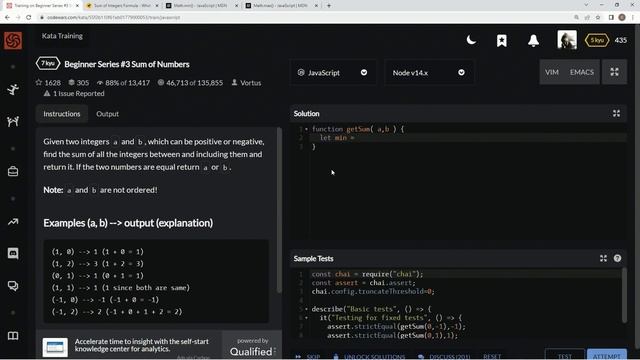Viewport: 640px width, 360px height.
Task: Collapse the getSum function fold arrow
Action: coord(306,129)
